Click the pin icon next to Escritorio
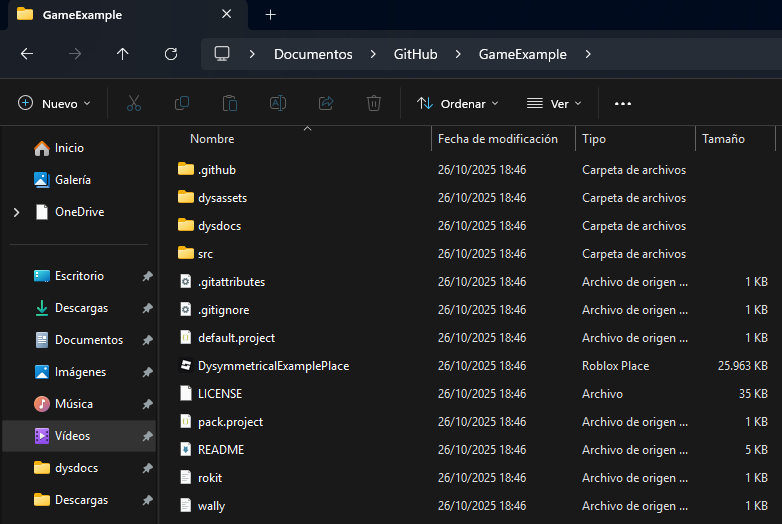The width and height of the screenshot is (782, 524). click(147, 276)
